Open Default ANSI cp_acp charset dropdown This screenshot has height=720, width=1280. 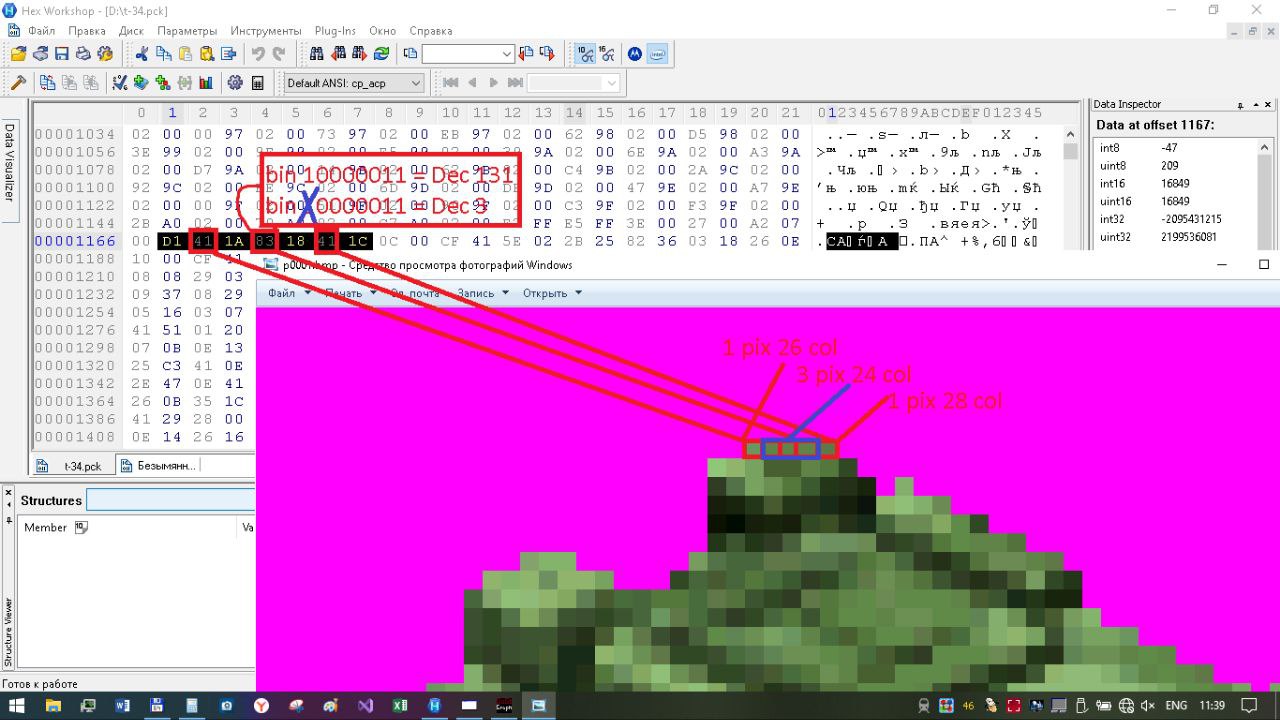(x=354, y=83)
